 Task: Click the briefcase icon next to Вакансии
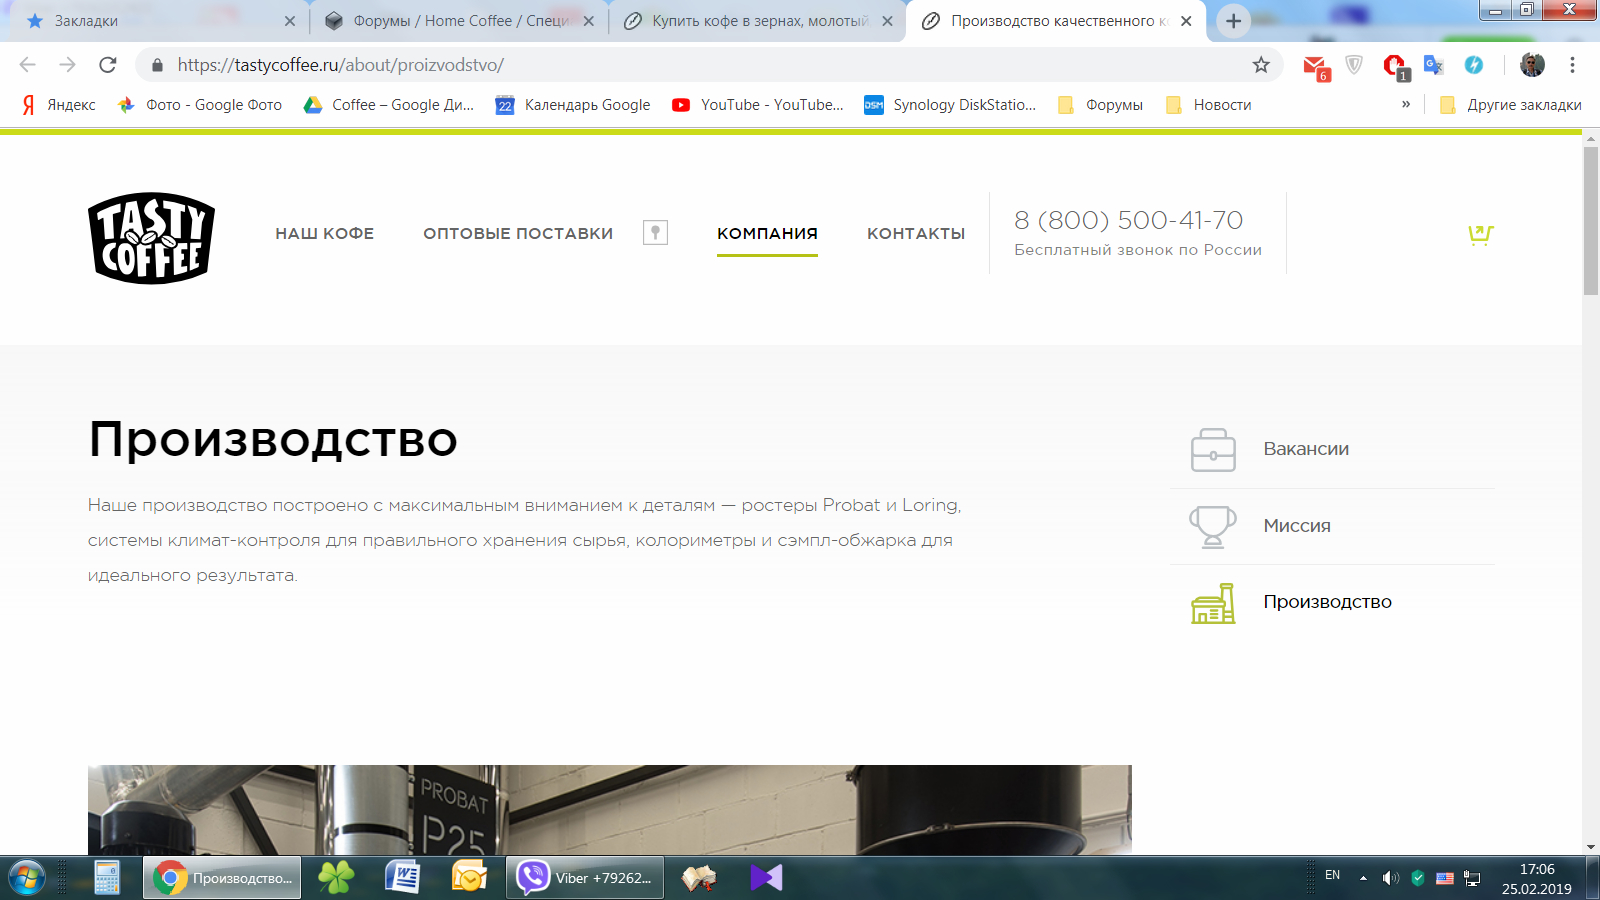coord(1213,449)
